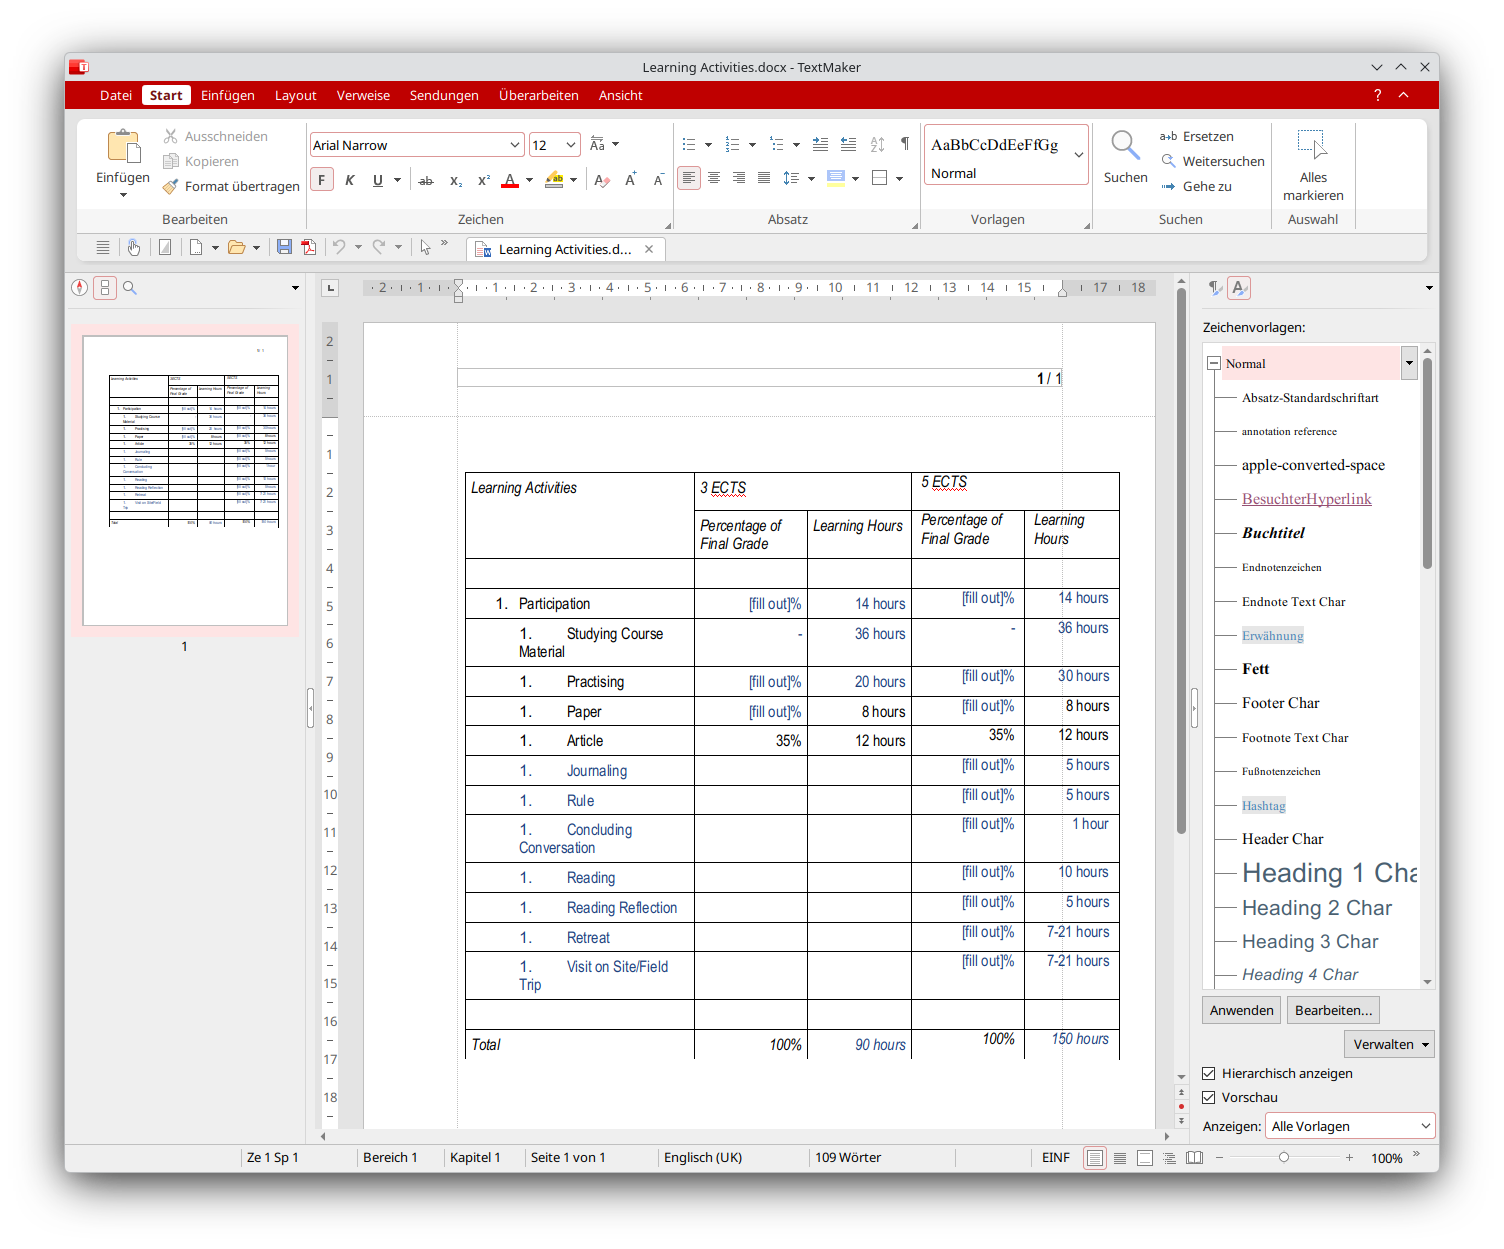Apply yellow text highlighter color

click(554, 180)
